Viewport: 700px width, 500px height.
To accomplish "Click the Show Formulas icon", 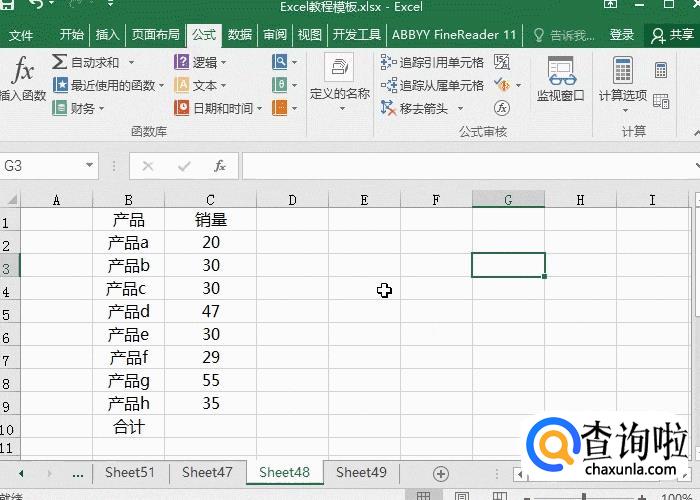I will 502,62.
